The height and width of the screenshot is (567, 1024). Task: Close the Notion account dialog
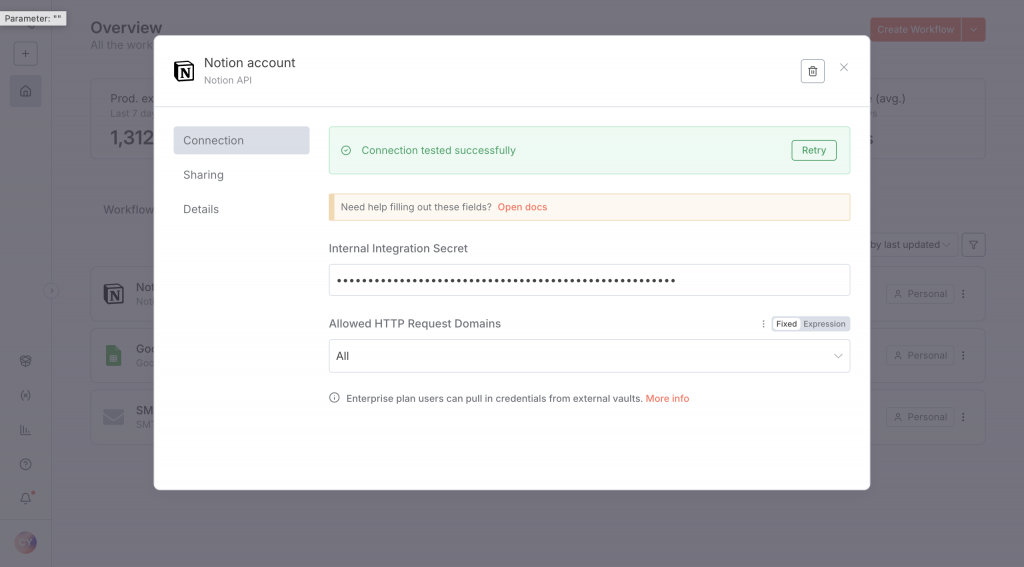[844, 68]
